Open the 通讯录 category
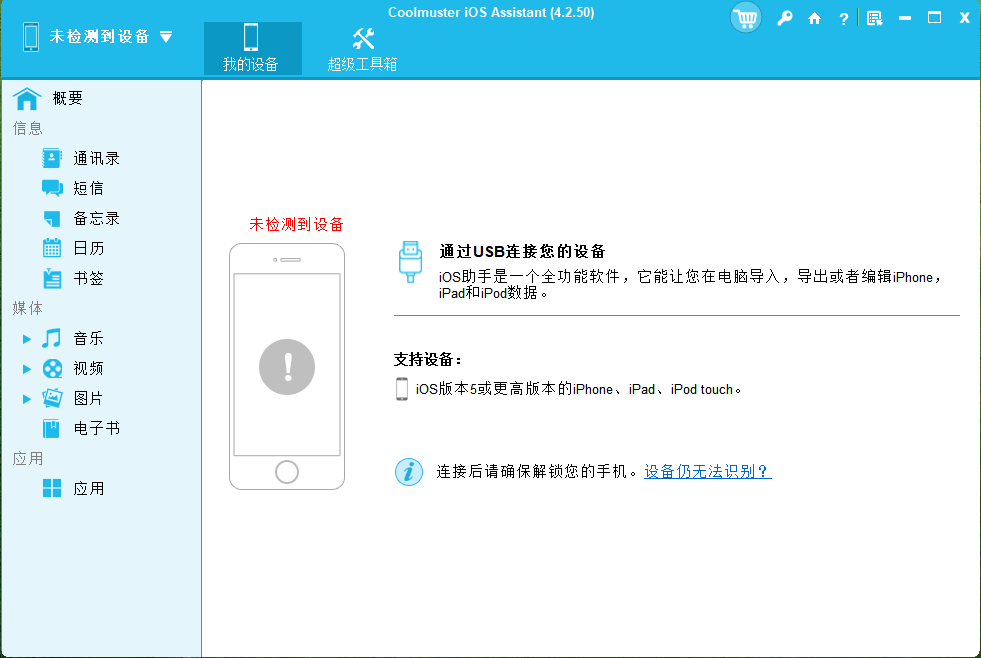The height and width of the screenshot is (658, 981). tap(96, 158)
